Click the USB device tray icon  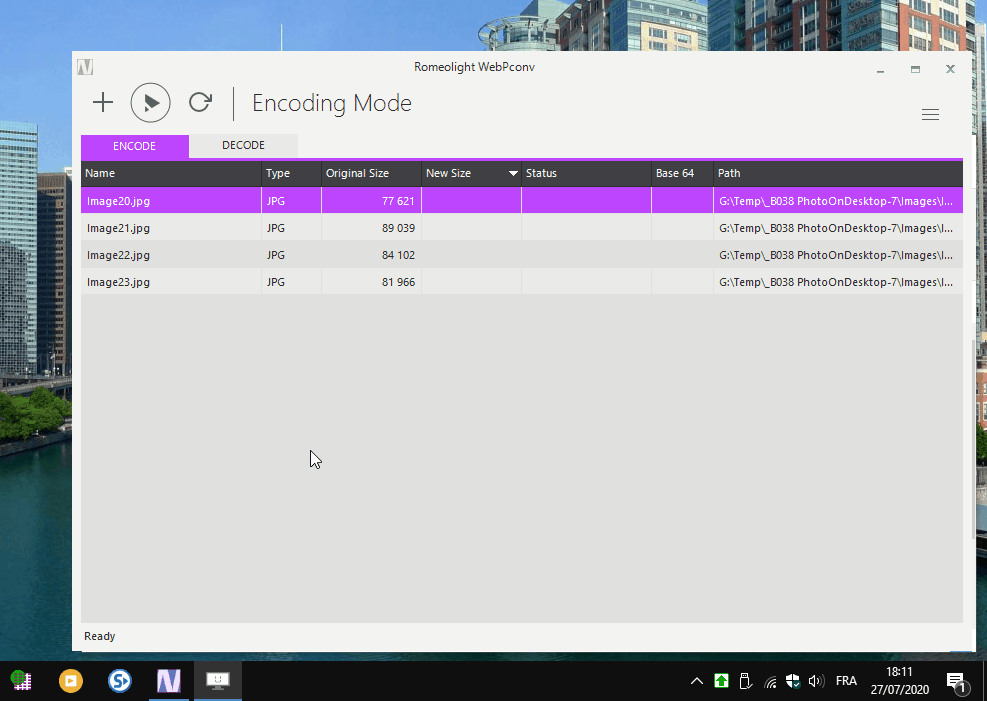click(x=745, y=681)
